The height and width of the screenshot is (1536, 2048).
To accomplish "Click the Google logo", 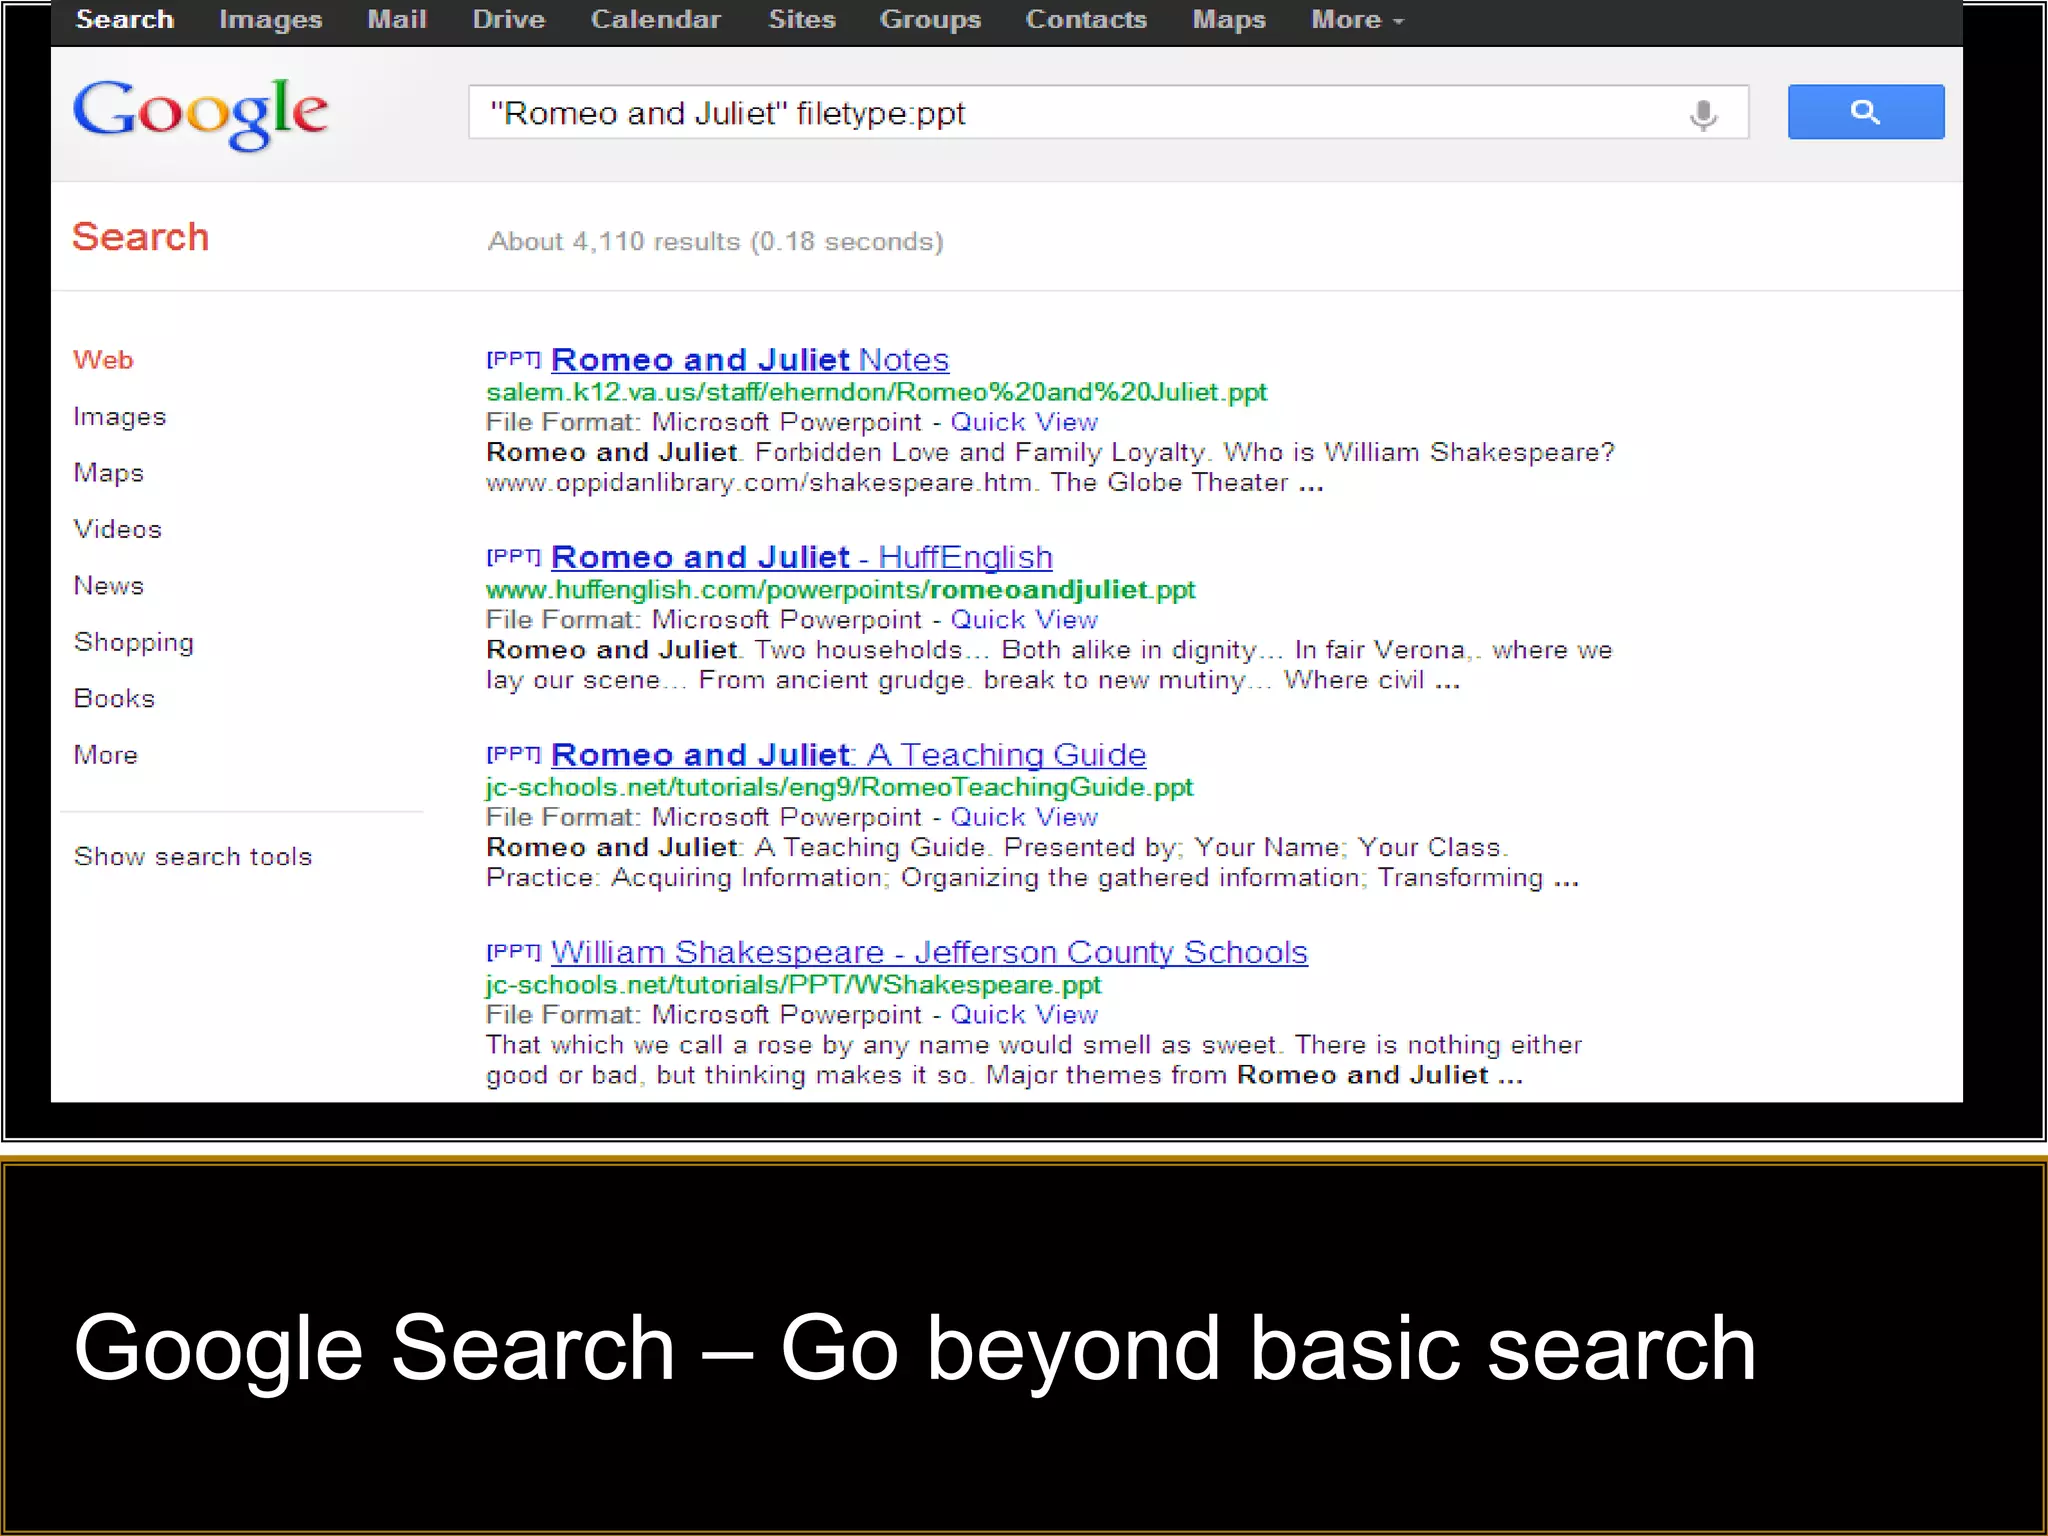I will (x=200, y=114).
